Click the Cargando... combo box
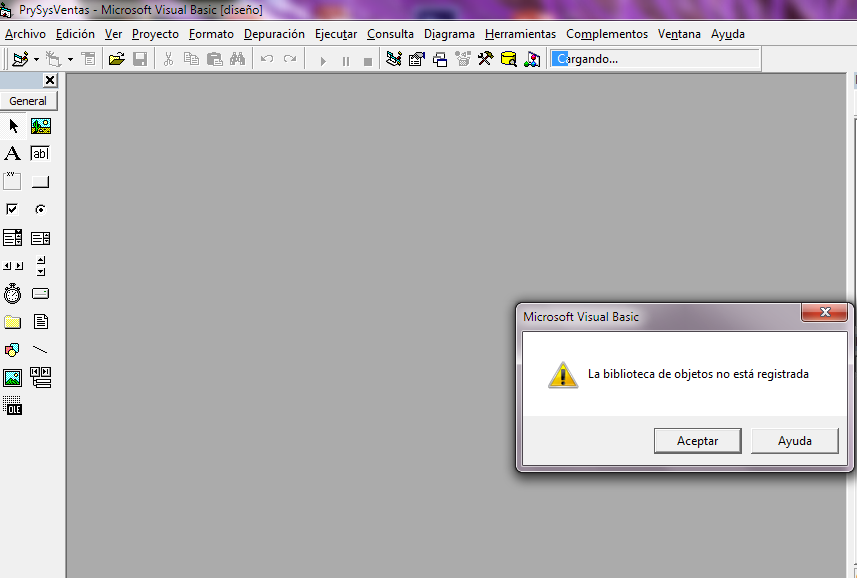Viewport: 857px width, 578px height. point(655,58)
